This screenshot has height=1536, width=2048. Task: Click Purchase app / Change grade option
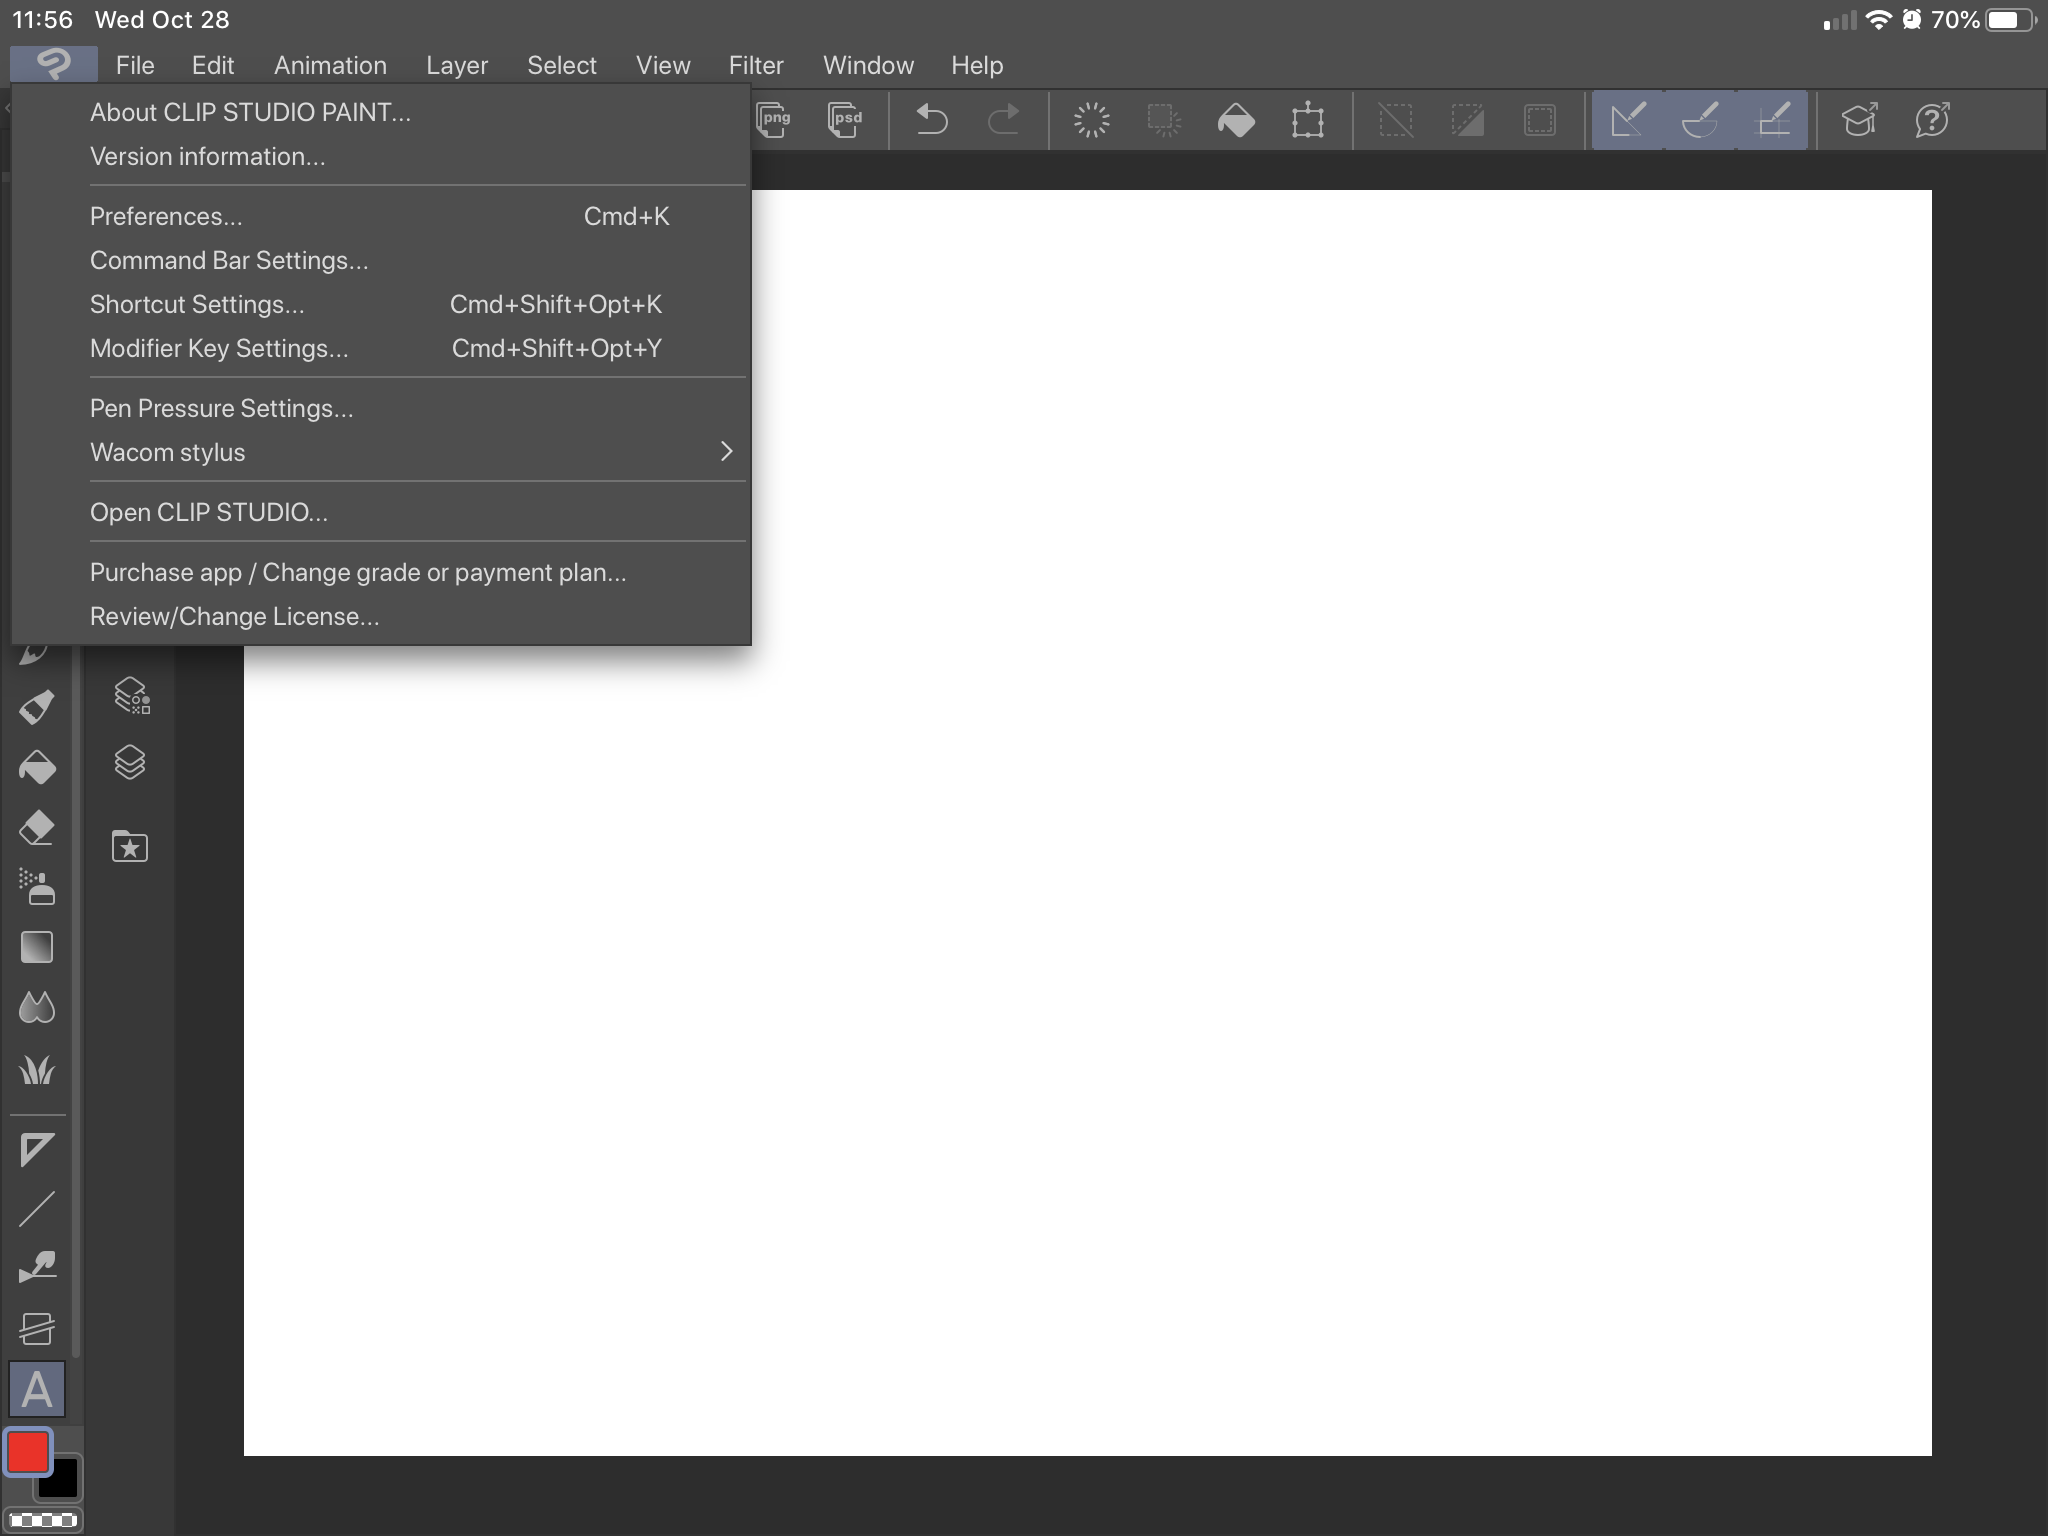[x=358, y=573]
